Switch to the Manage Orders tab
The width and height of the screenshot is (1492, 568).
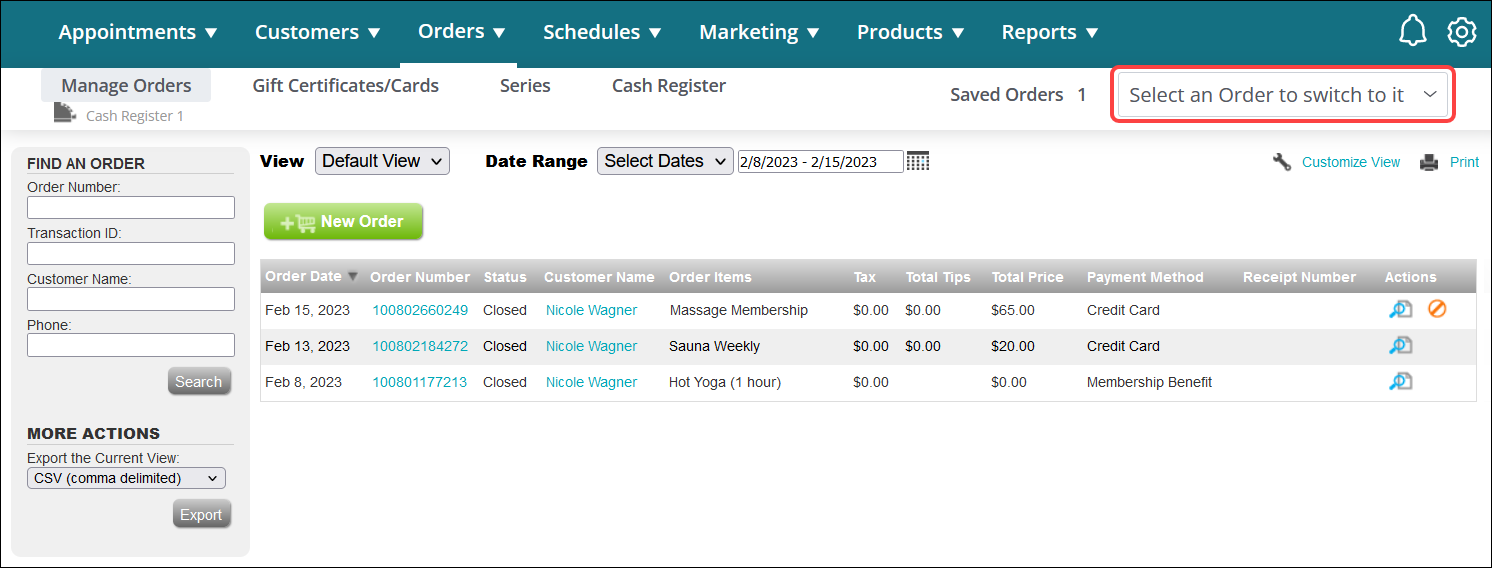(x=126, y=86)
